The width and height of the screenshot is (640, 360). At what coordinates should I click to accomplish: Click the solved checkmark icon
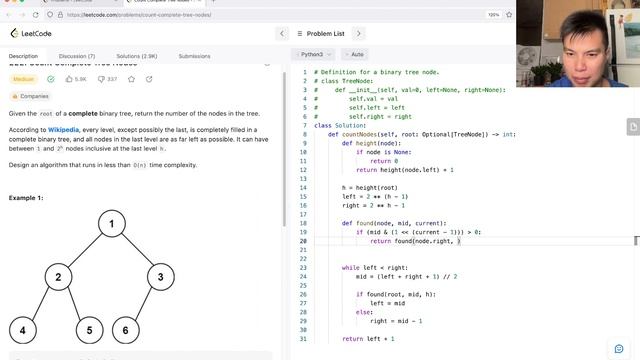click(x=51, y=79)
